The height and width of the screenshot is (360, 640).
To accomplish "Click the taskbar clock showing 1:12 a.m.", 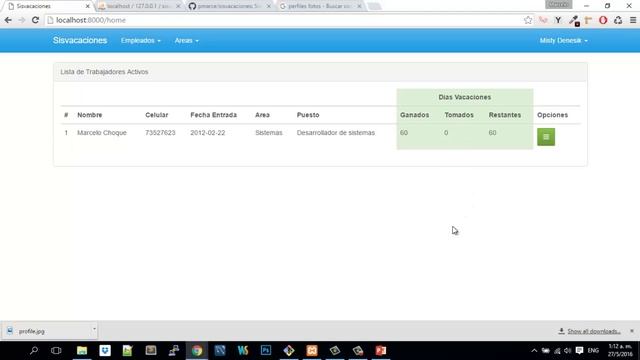I will [x=620, y=351].
